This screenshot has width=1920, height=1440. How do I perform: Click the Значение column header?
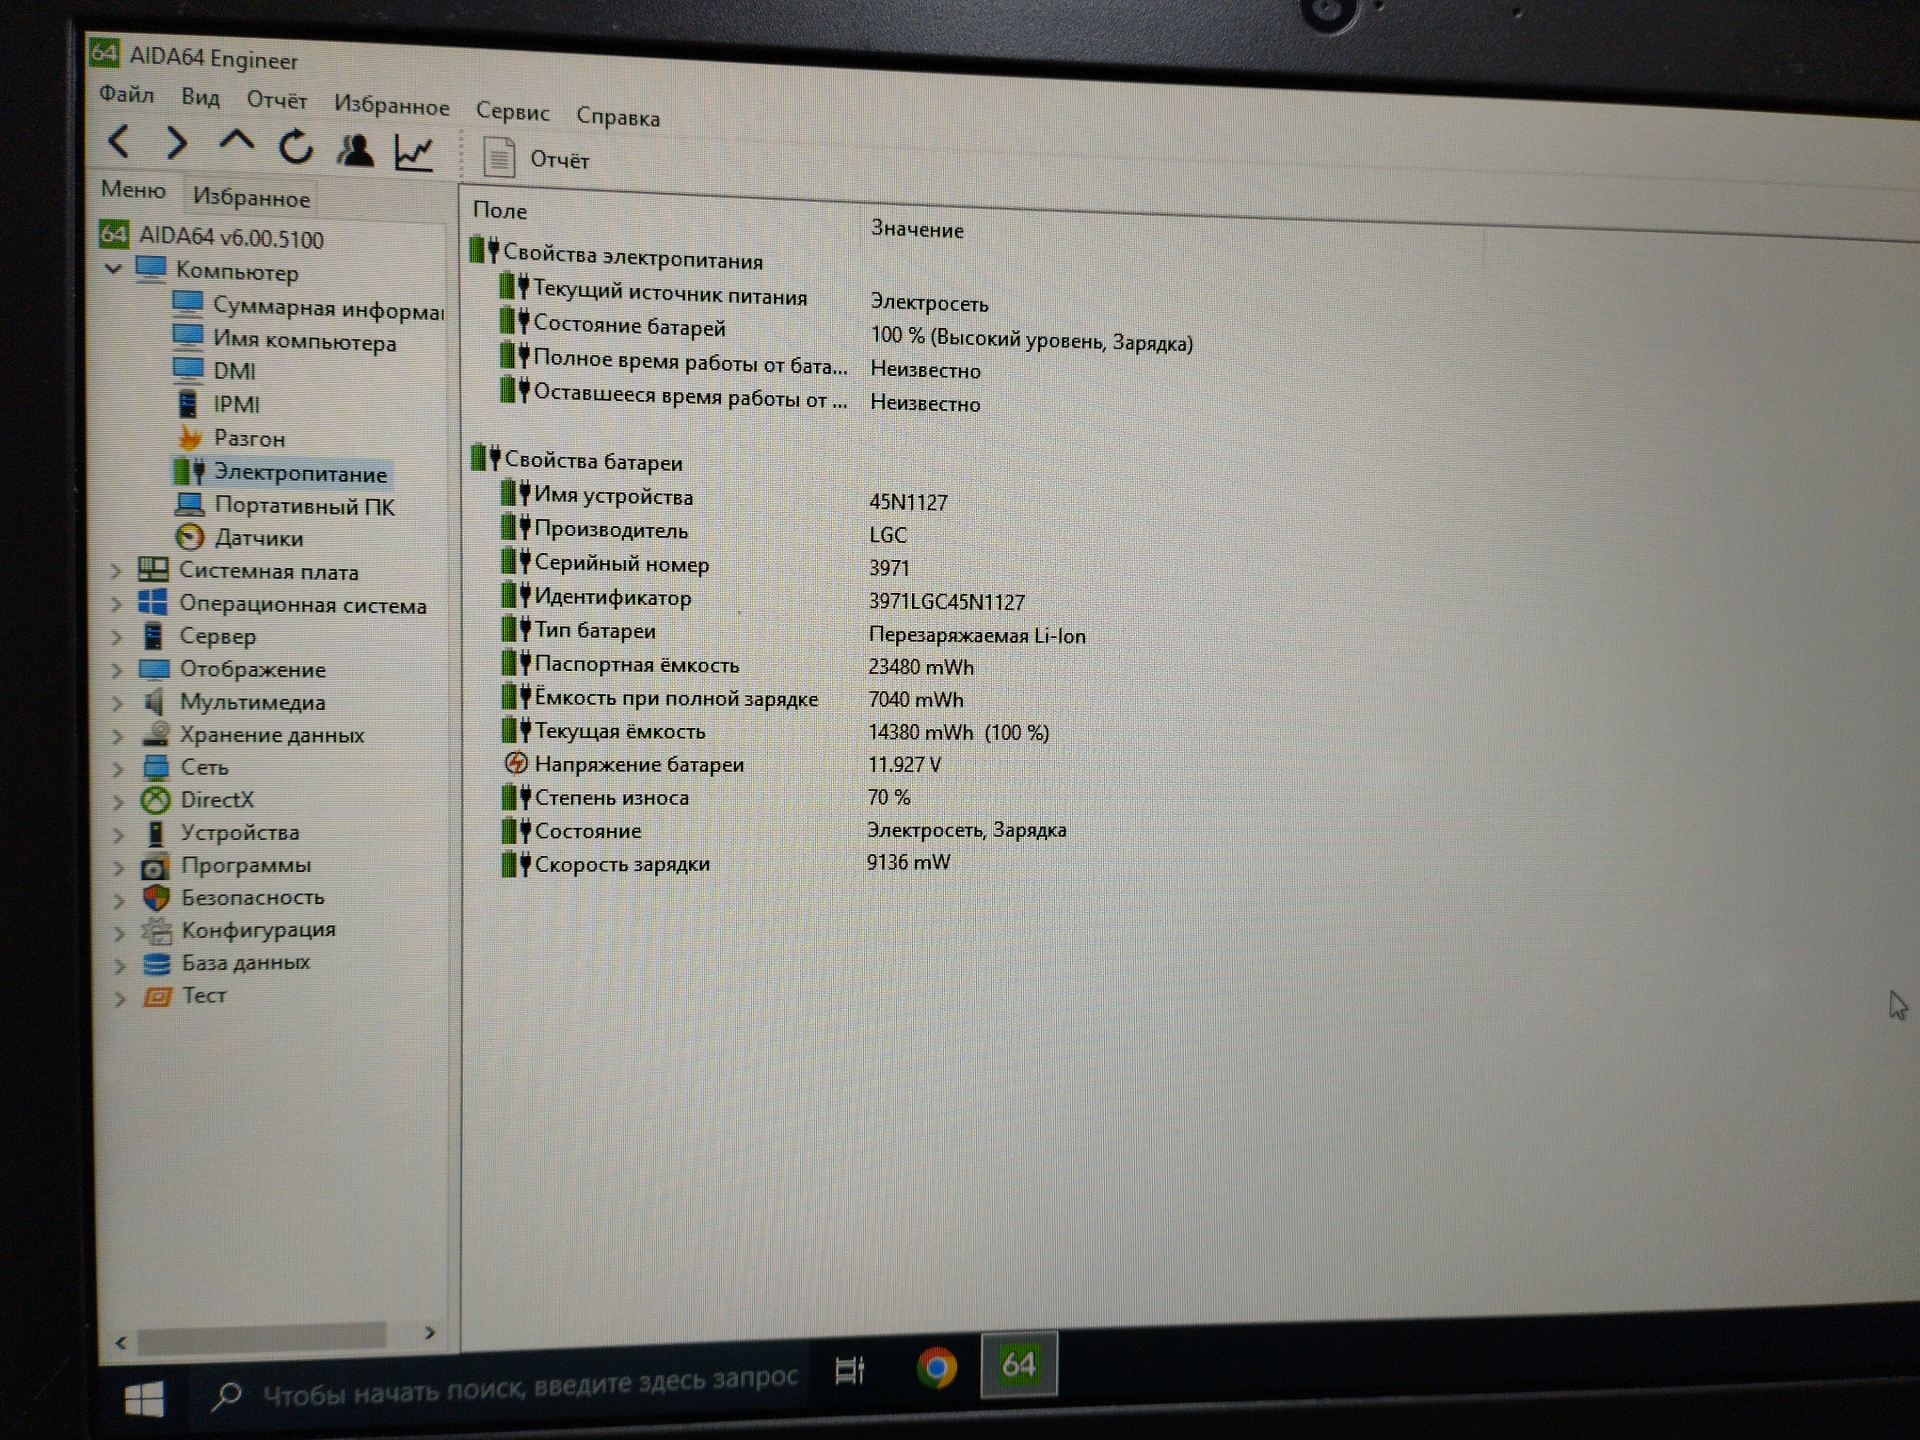(x=917, y=229)
